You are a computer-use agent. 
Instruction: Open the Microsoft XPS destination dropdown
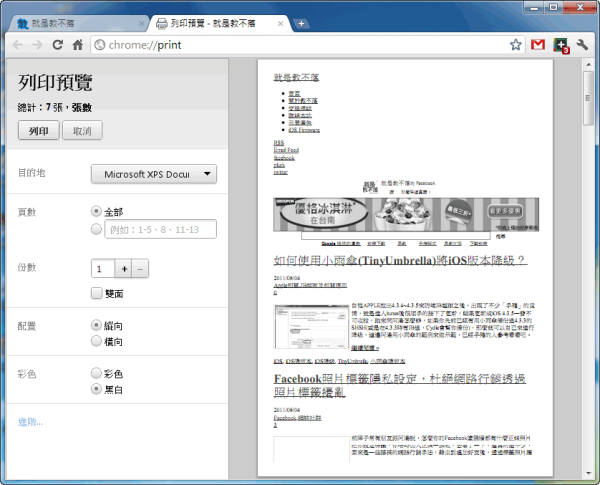(154, 174)
